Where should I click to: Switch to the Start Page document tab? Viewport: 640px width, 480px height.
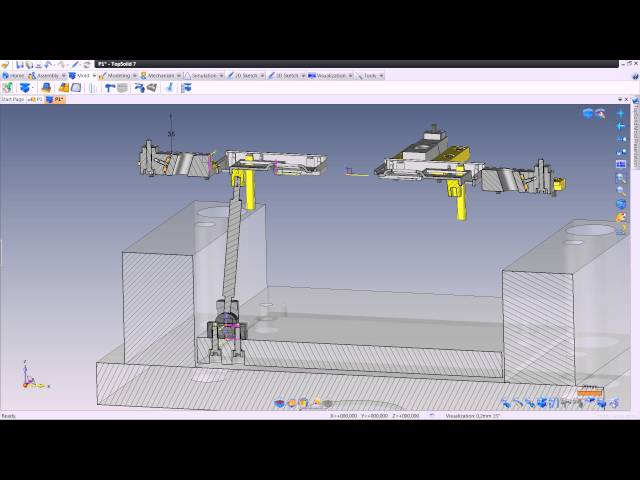[12, 99]
